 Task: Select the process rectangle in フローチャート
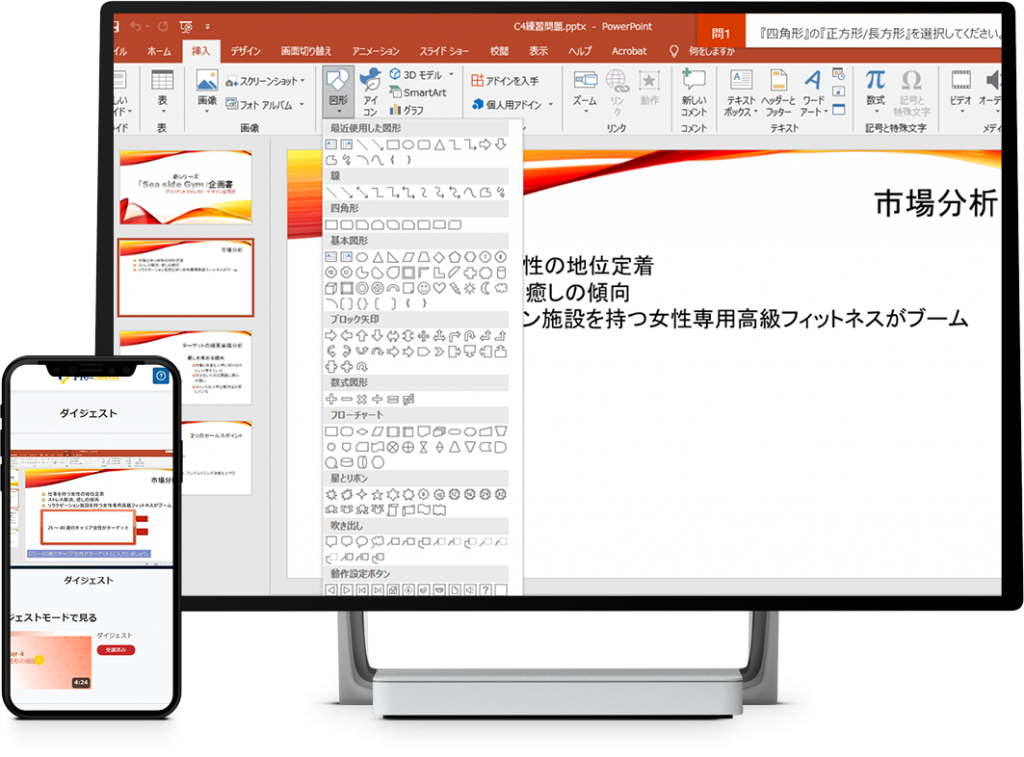331,431
